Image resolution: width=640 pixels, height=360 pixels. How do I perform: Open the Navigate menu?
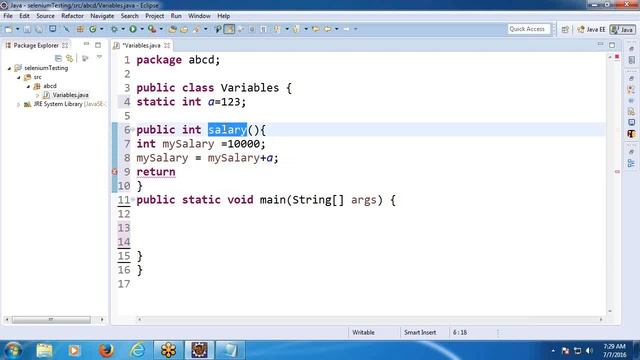coord(102,16)
